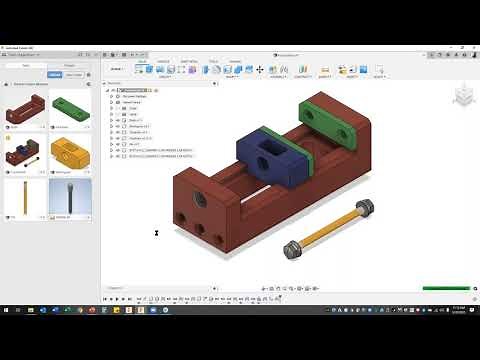Open data panel settings gear
Viewport: 480px width, 360px height.
pos(89,75)
